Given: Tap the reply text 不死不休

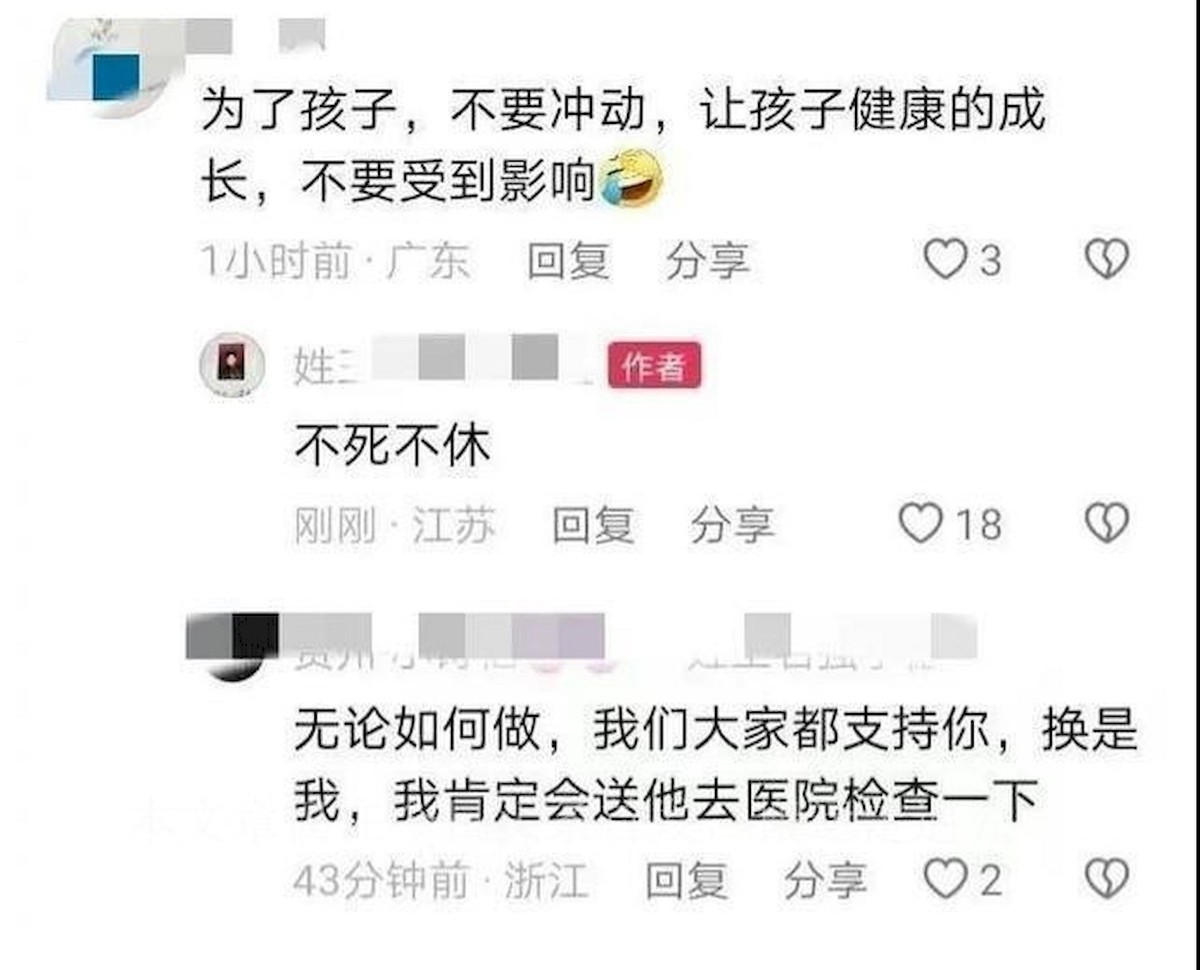Looking at the screenshot, I should [392, 447].
